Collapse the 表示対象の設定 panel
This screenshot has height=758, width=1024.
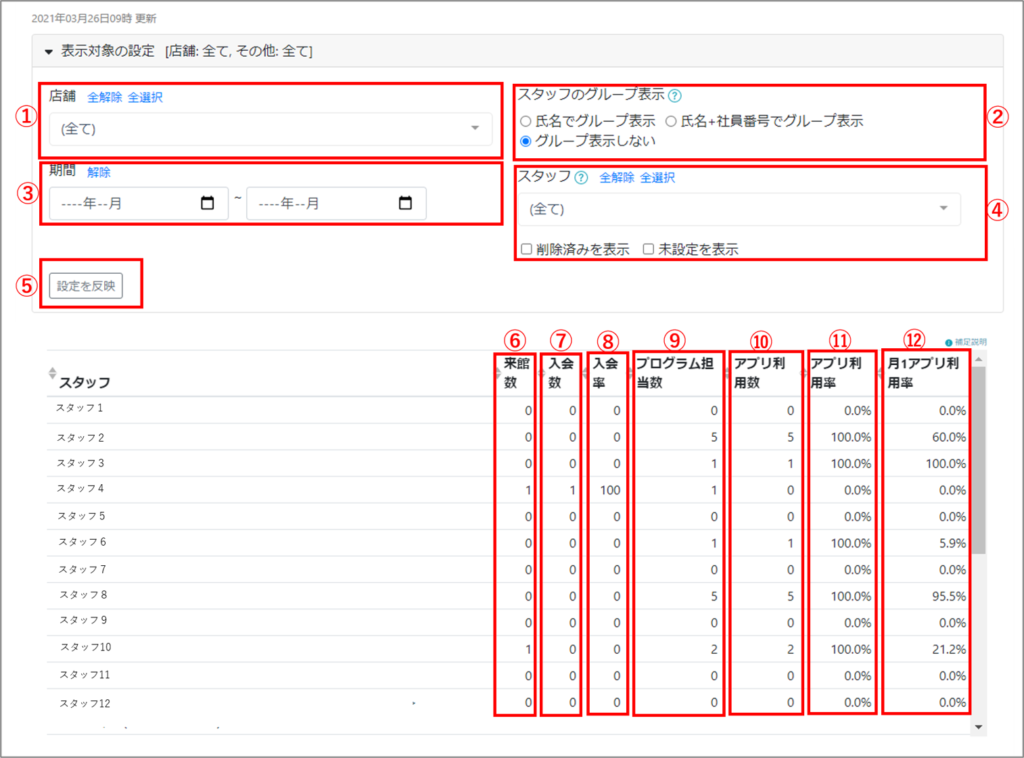coord(48,51)
